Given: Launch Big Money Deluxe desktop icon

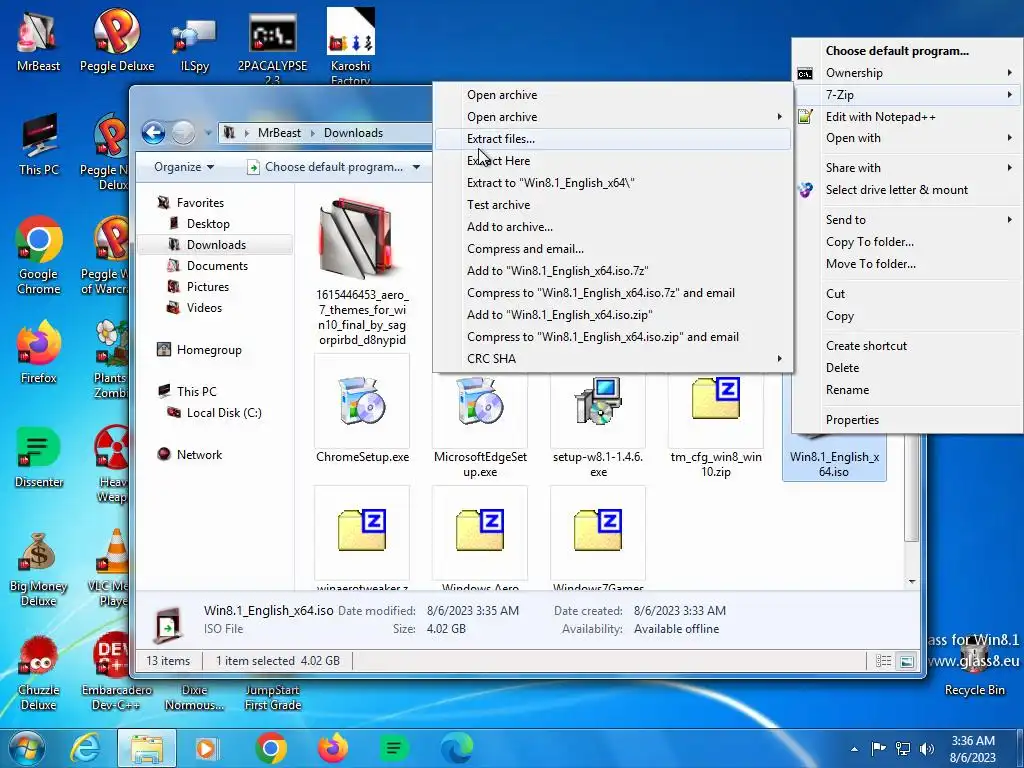Looking at the screenshot, I should tap(39, 569).
